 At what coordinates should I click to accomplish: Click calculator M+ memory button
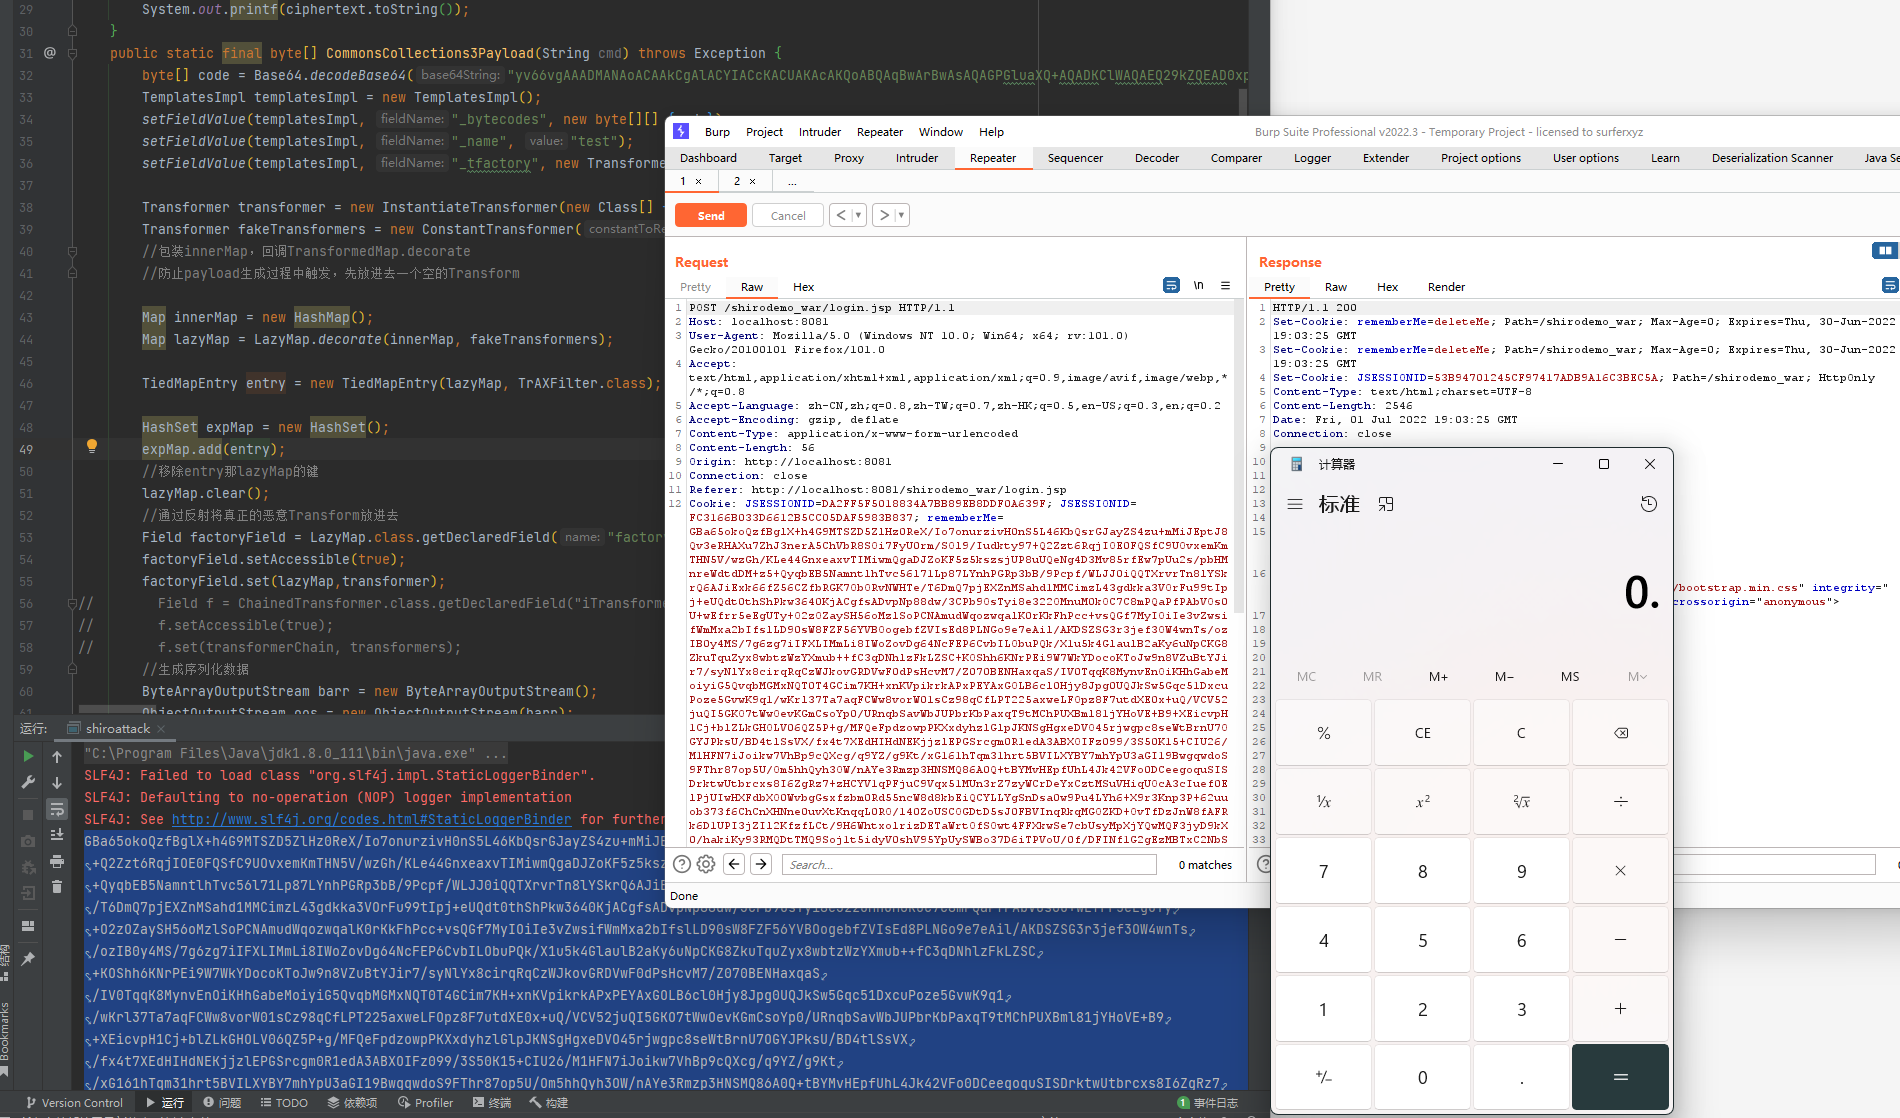(x=1438, y=677)
